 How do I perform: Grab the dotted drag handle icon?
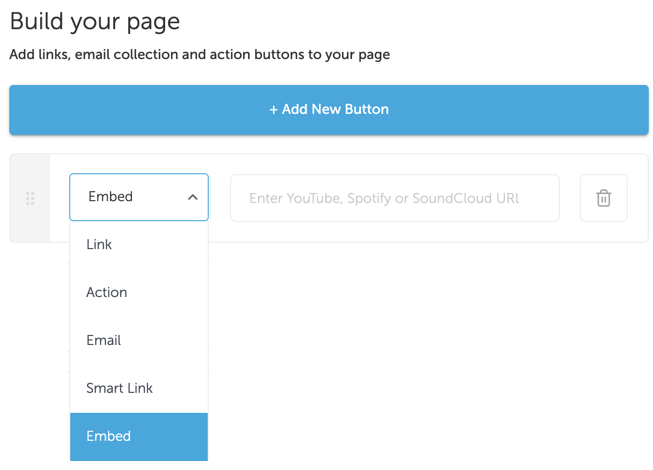(x=30, y=199)
